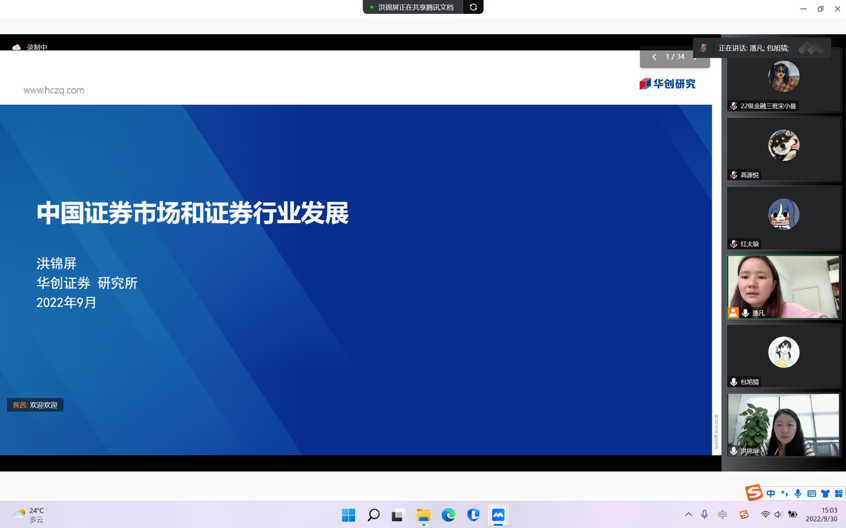Open taskbar search magnifier

click(373, 515)
